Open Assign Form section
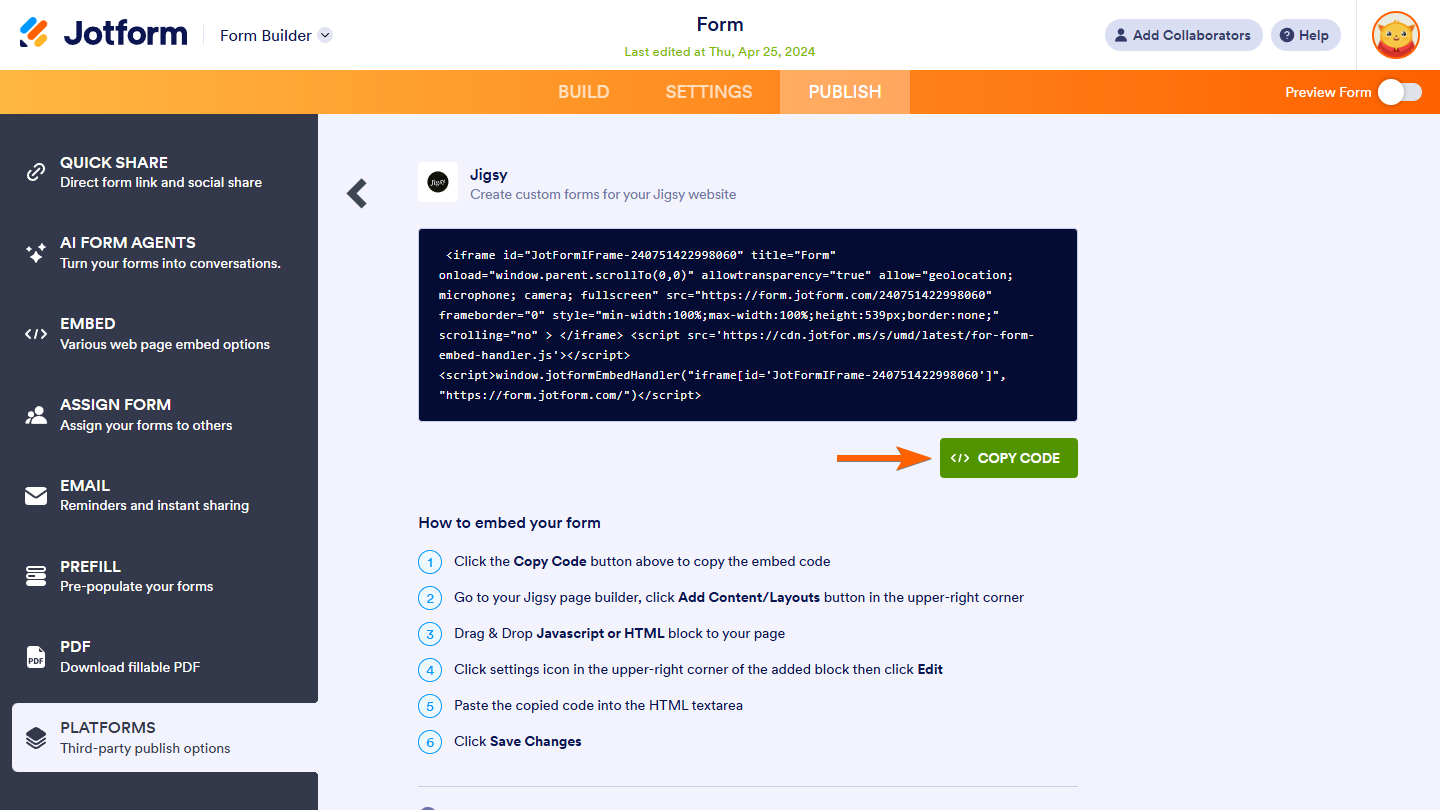1440x810 pixels. [159, 415]
